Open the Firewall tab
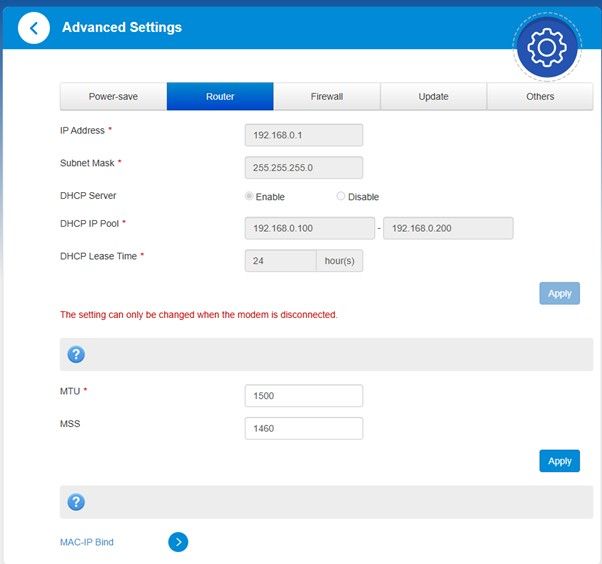The height and width of the screenshot is (564, 602). coord(326,97)
